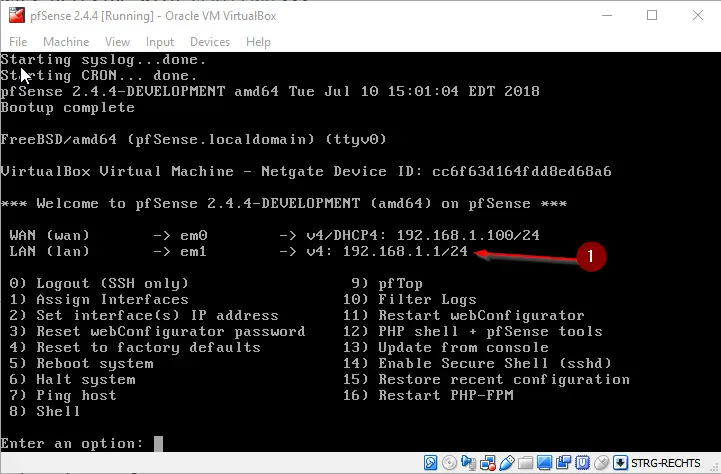
Task: Click the 'Welcome to pfSense 2.4.4-DEVELOPMENT' banner
Action: tap(284, 203)
